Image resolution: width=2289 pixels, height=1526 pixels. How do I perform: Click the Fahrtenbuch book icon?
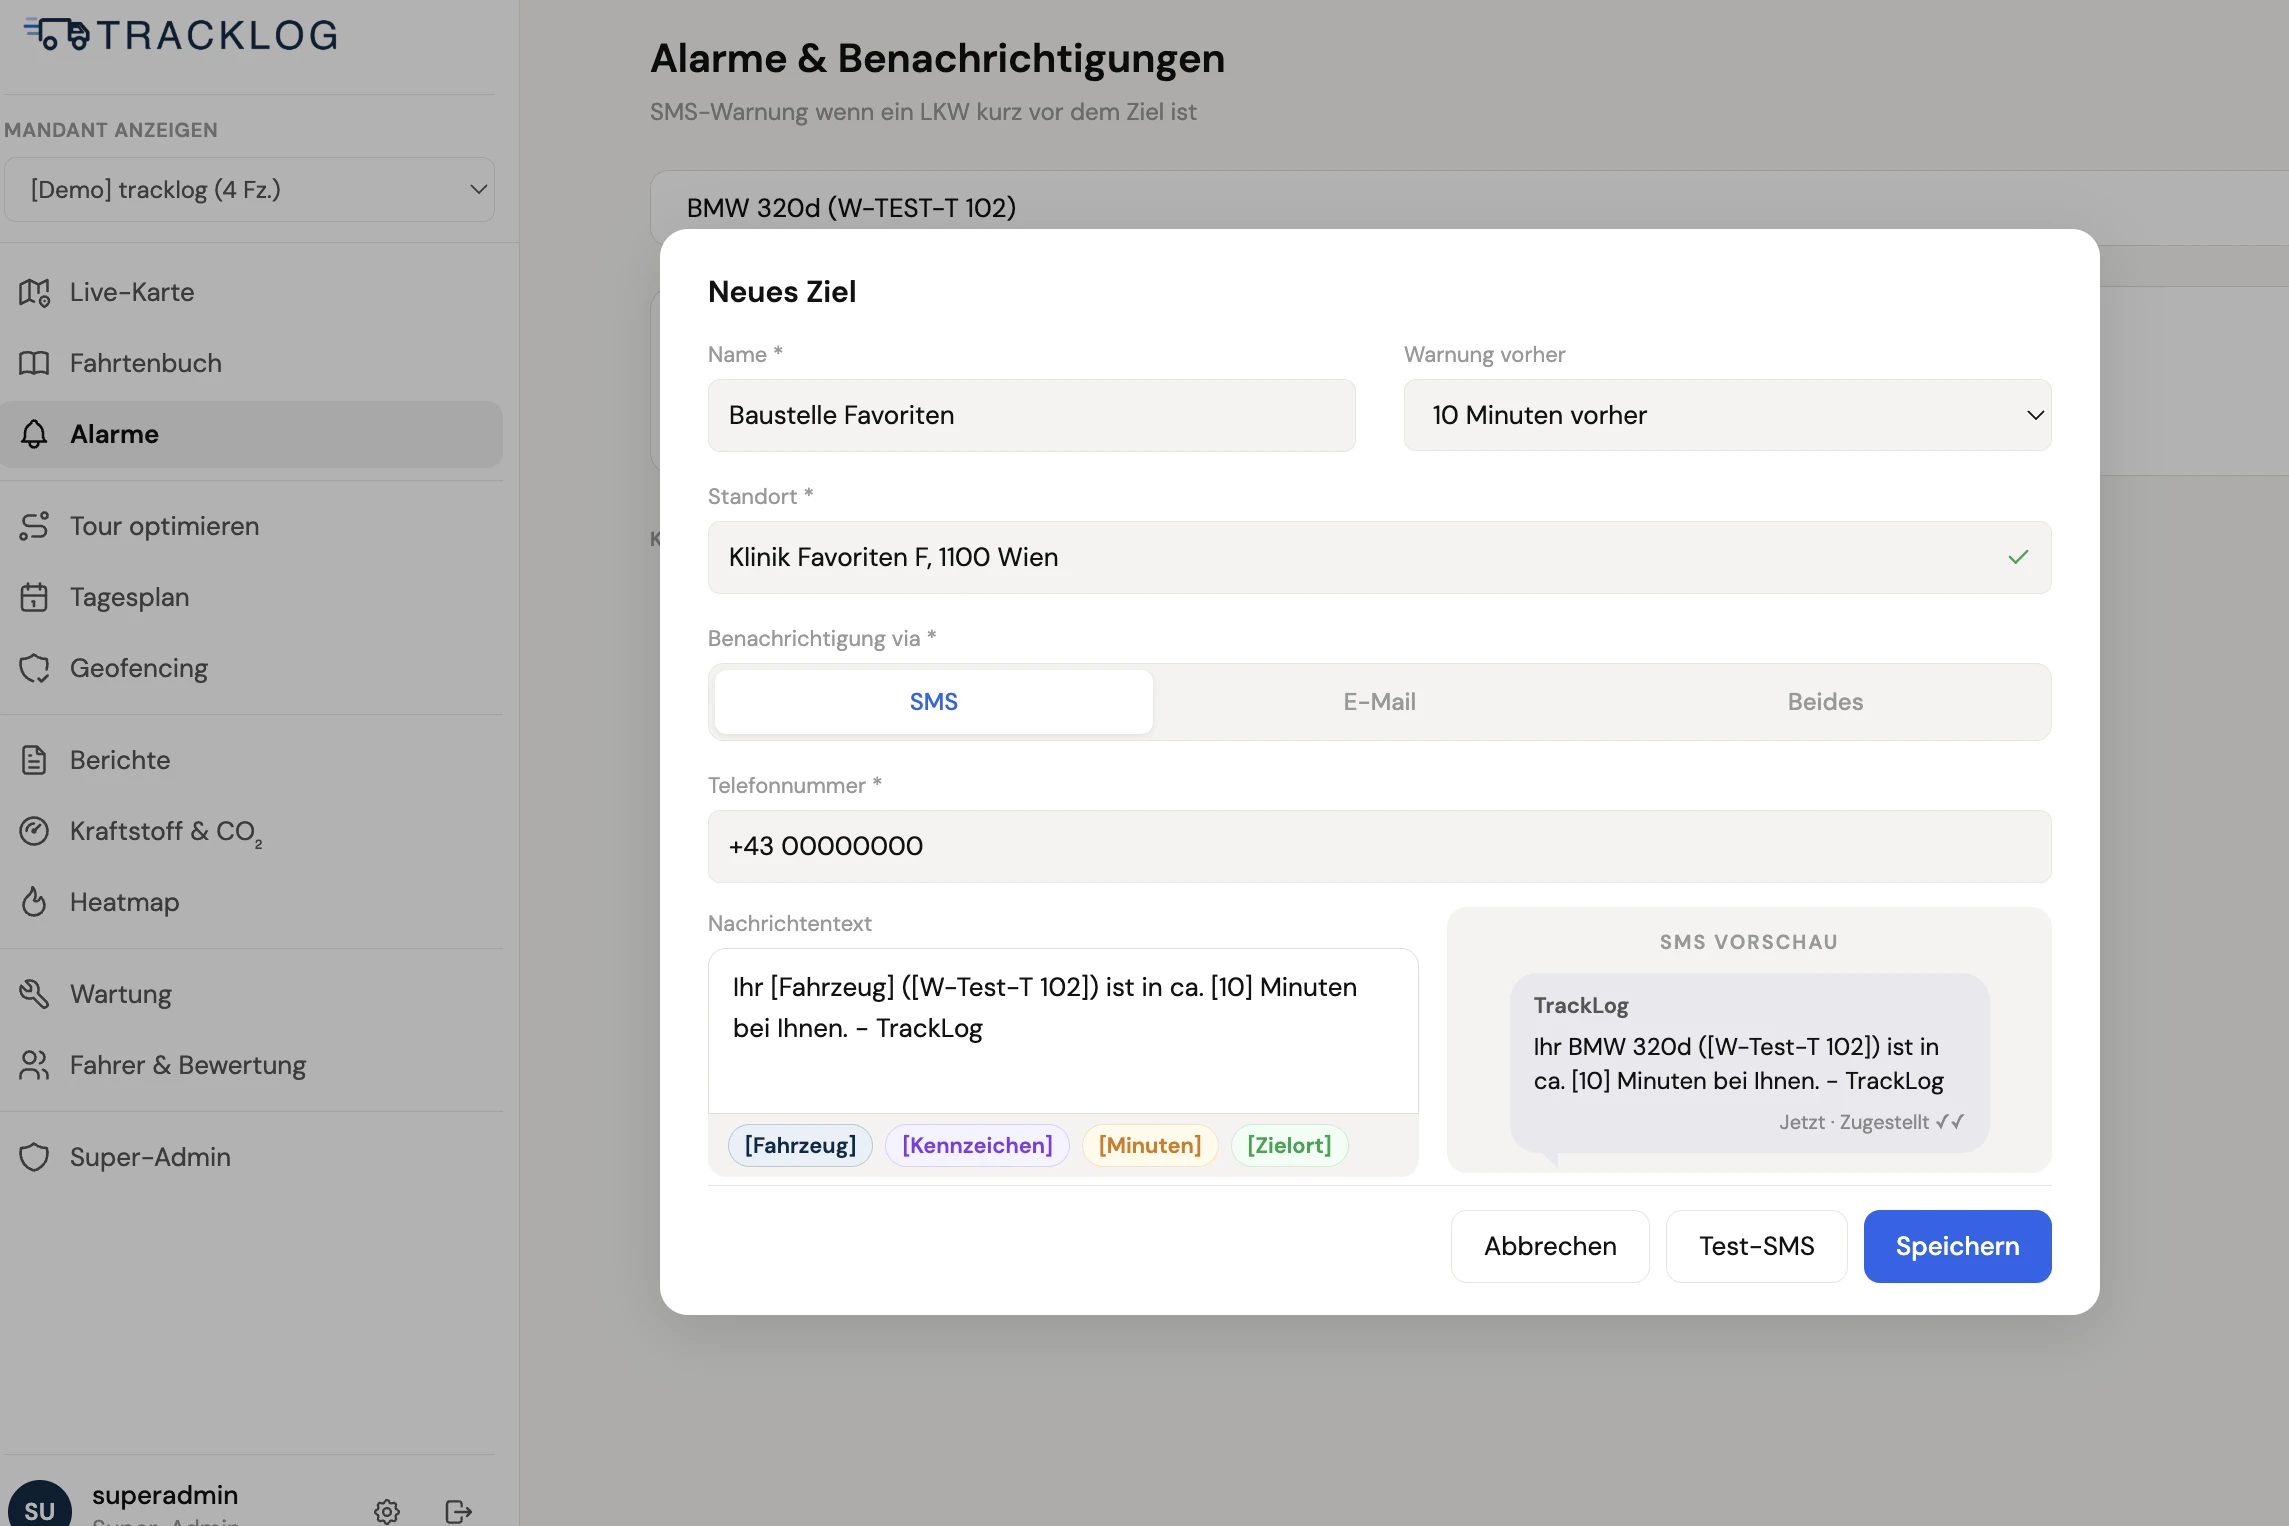click(34, 363)
